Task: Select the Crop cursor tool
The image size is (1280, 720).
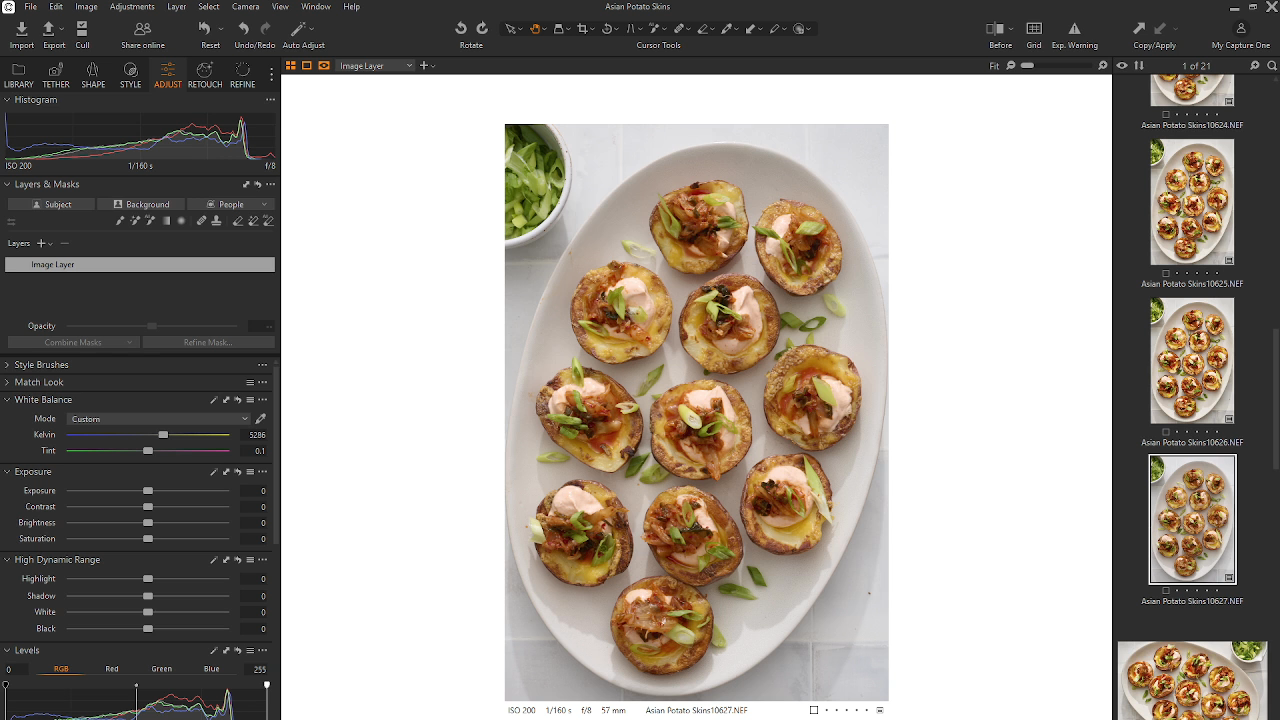Action: coord(584,29)
